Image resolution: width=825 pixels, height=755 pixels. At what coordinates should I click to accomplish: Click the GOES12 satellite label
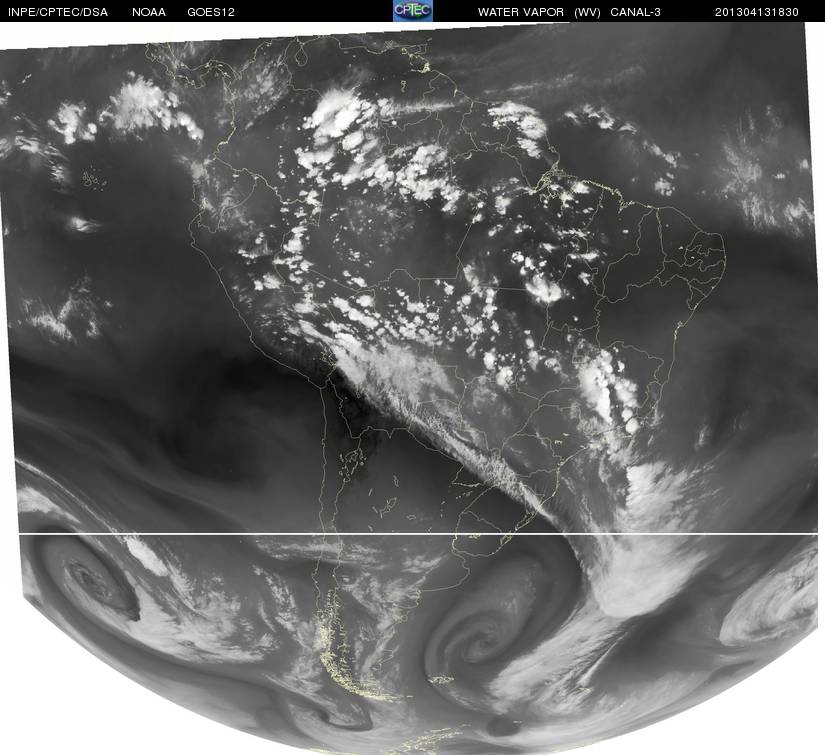click(211, 12)
